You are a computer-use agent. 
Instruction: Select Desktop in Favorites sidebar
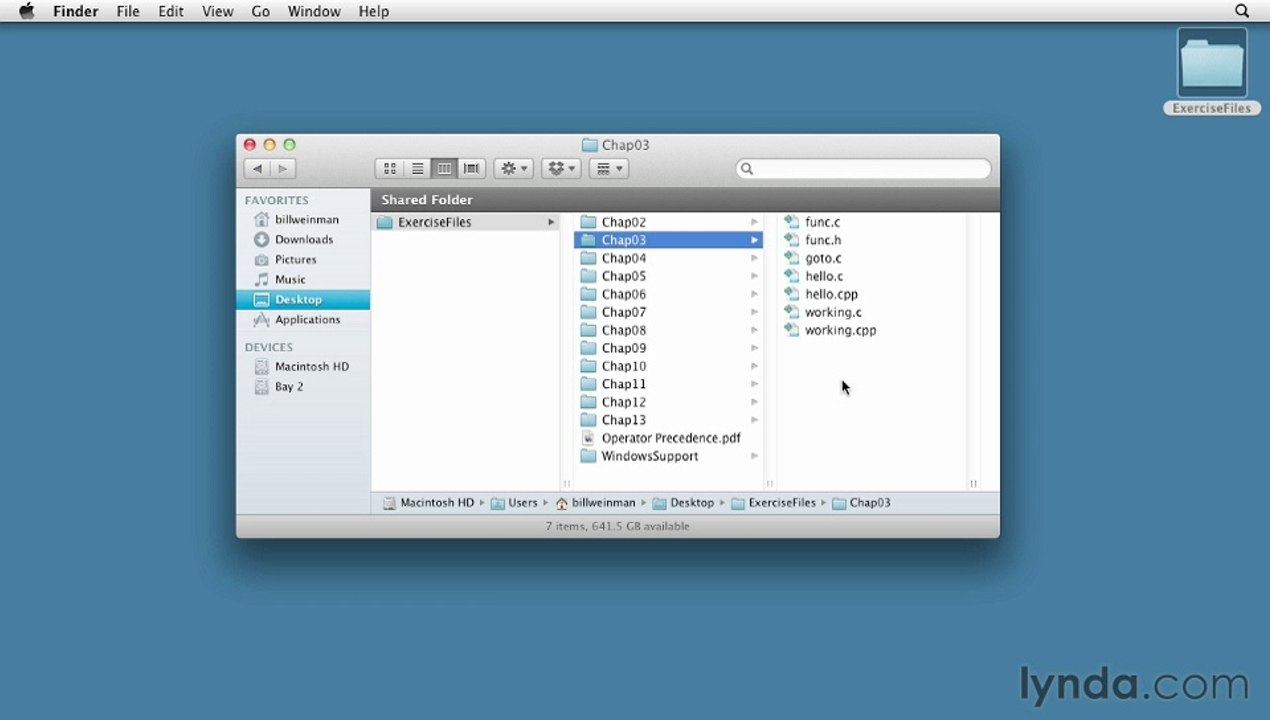tap(303, 299)
